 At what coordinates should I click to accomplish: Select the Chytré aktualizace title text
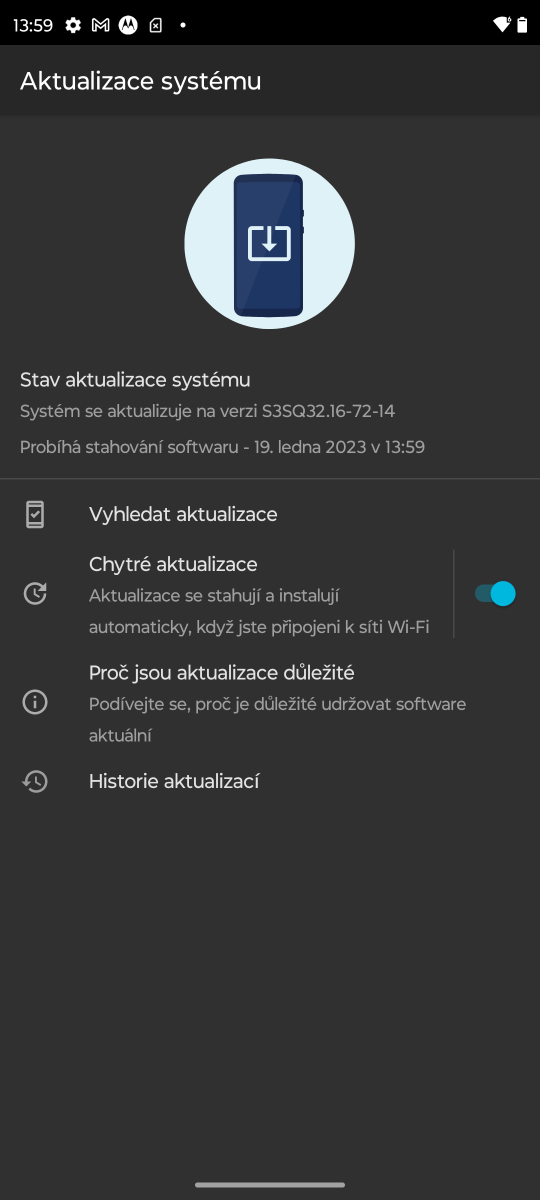pyautogui.click(x=173, y=564)
